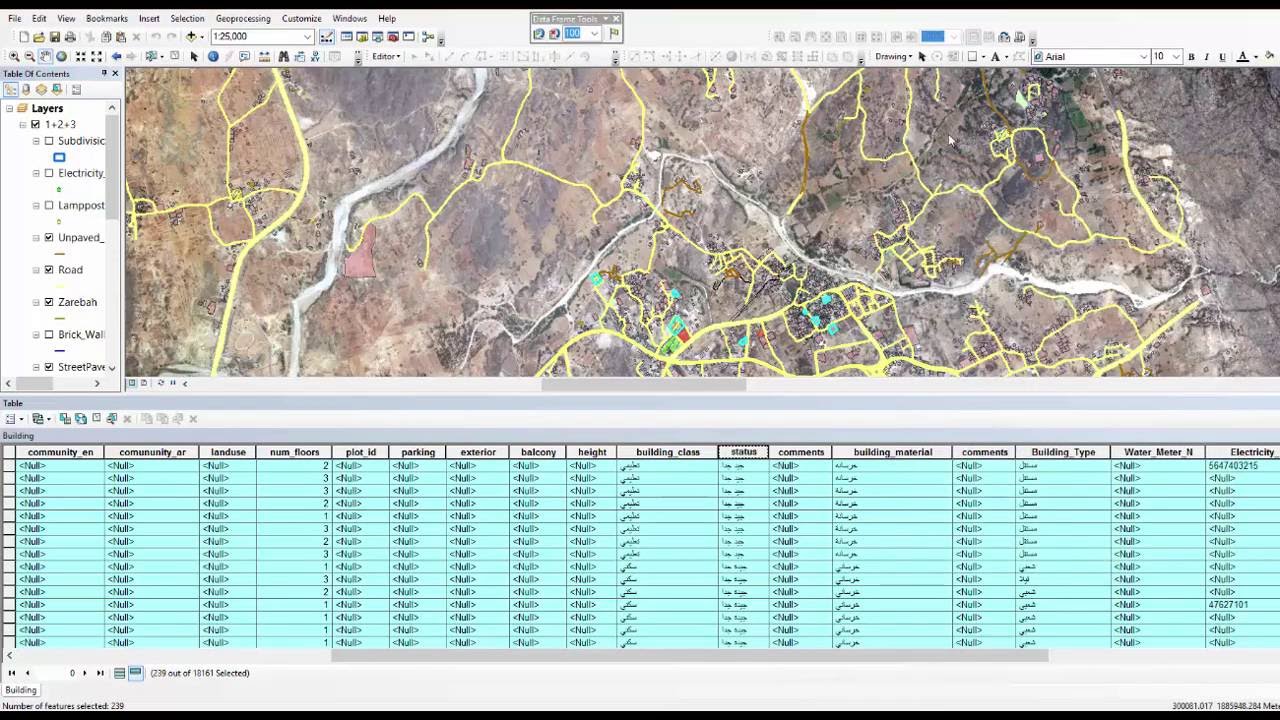
Task: Toggle the 1+2+3 group layer checkbox
Action: [36, 125]
